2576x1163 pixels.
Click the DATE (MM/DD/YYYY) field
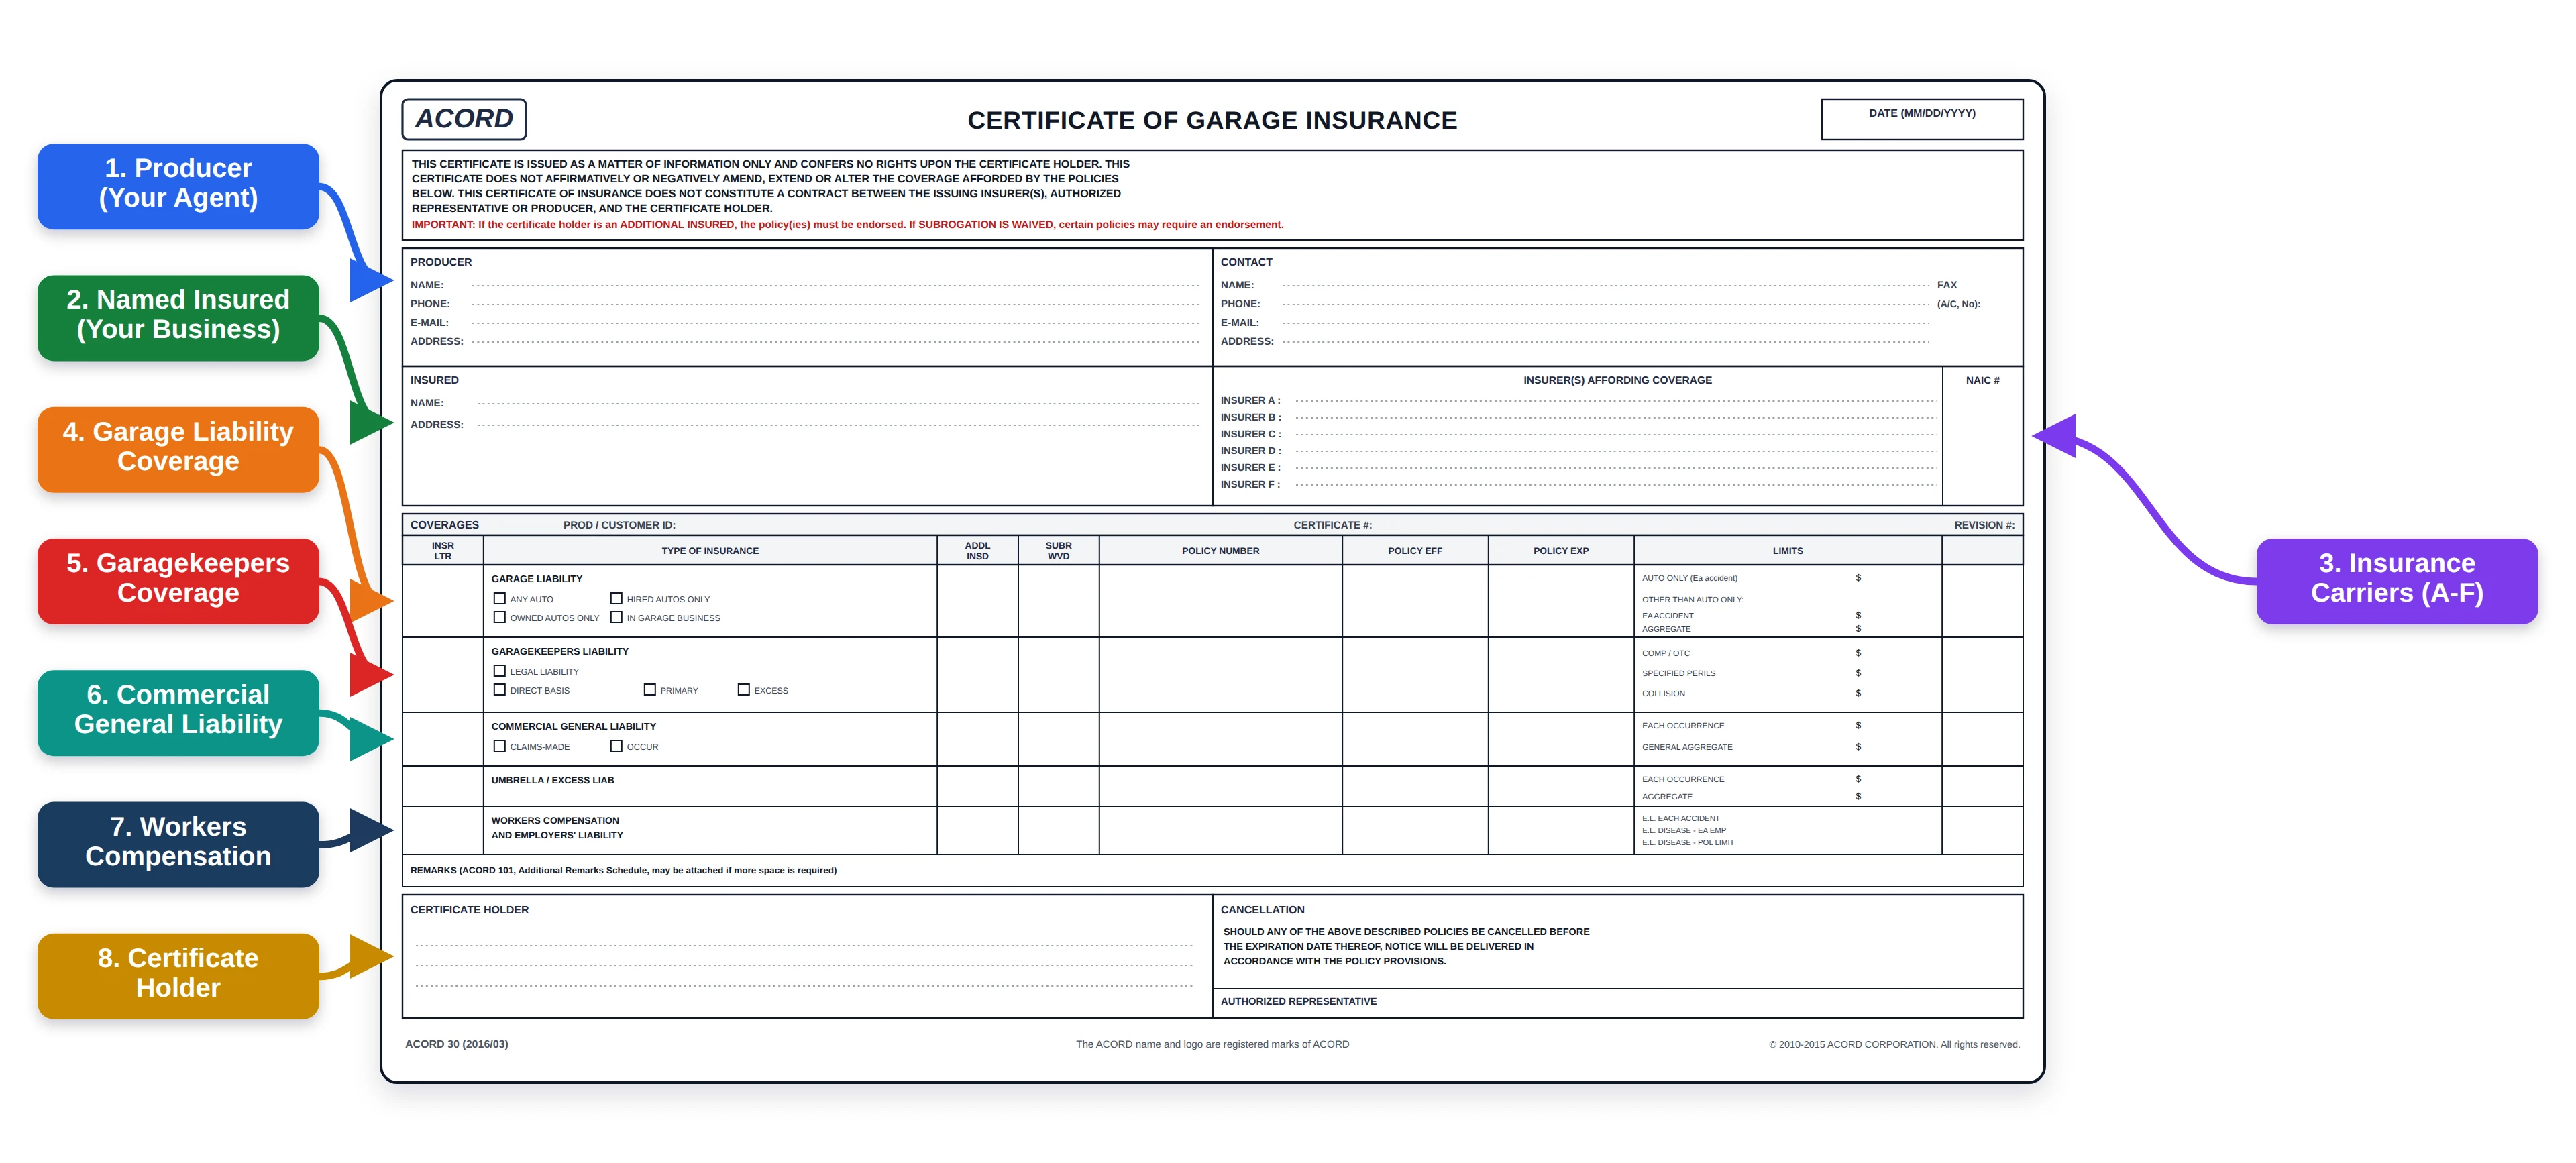point(1921,119)
